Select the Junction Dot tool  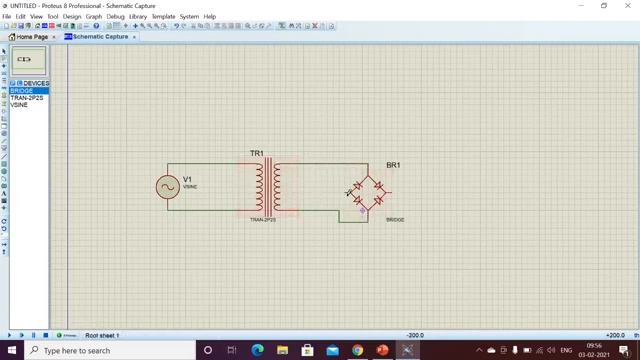coord(4,66)
